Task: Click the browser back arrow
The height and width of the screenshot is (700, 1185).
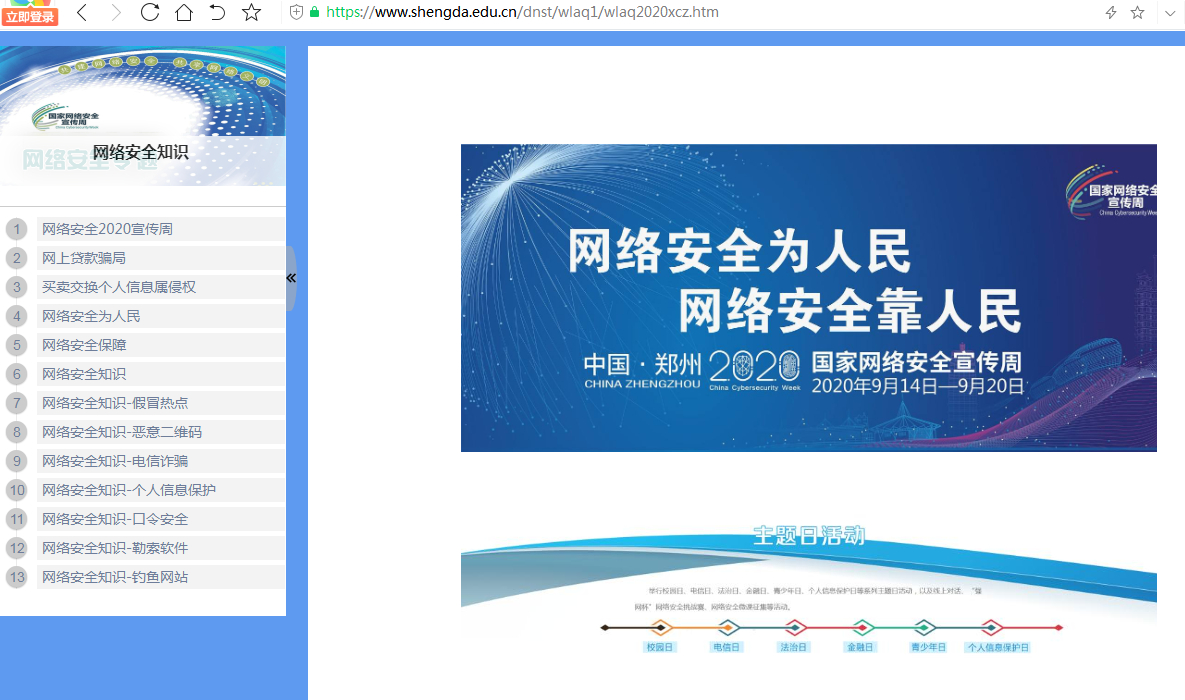Action: pos(82,13)
